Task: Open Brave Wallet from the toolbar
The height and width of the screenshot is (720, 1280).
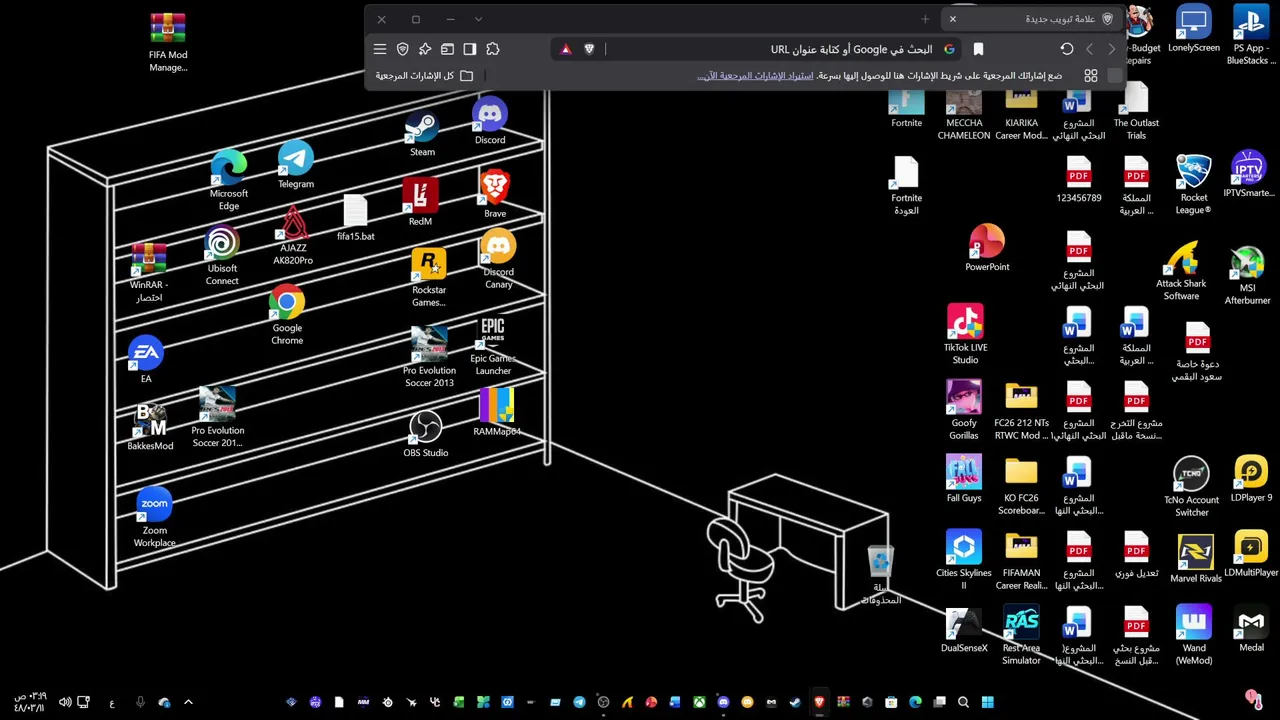Action: (447, 49)
